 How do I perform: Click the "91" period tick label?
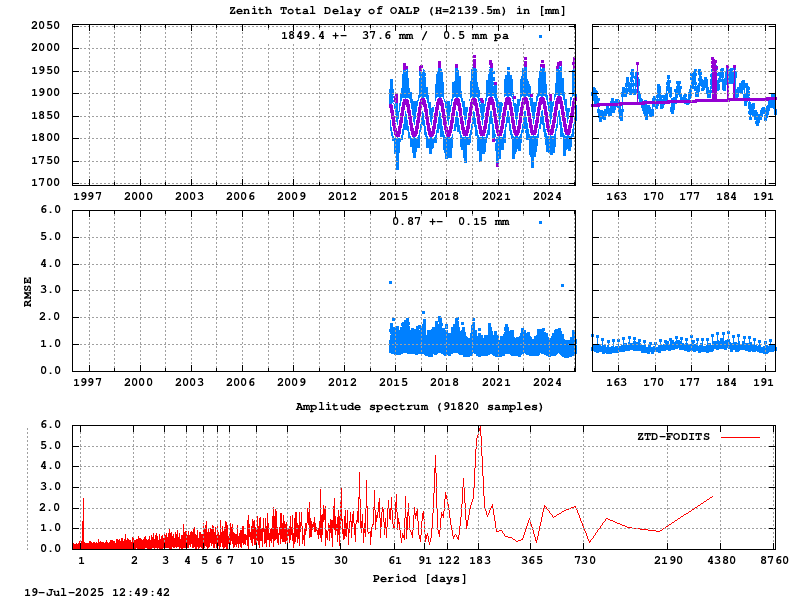coord(426,561)
